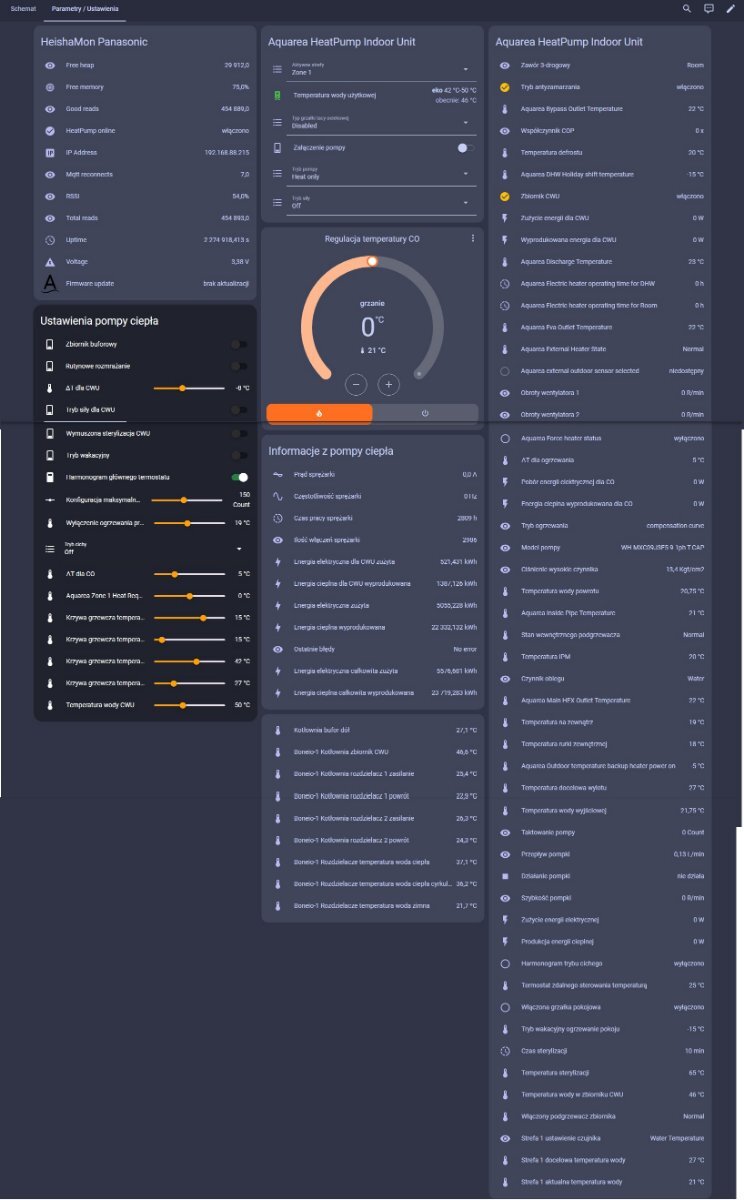Screen dimensions: 744x1200
Task: Switch to the Schemat tab
Action: [x=23, y=8]
